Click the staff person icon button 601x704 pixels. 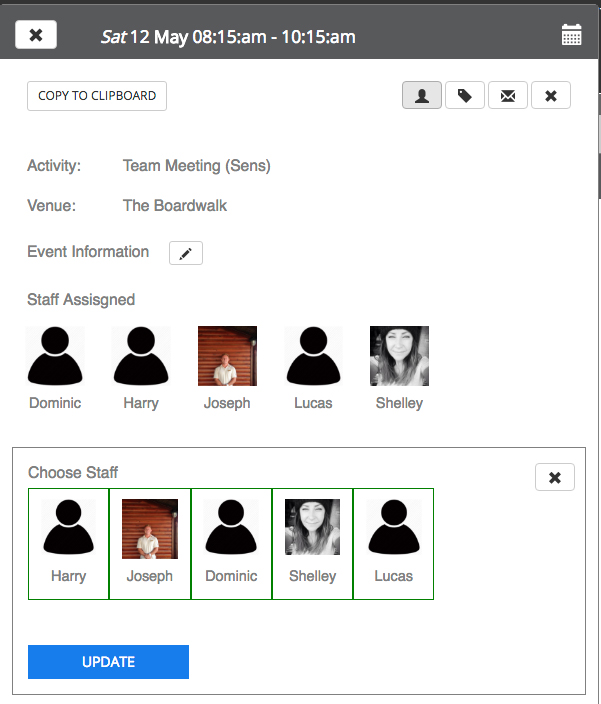tap(422, 96)
